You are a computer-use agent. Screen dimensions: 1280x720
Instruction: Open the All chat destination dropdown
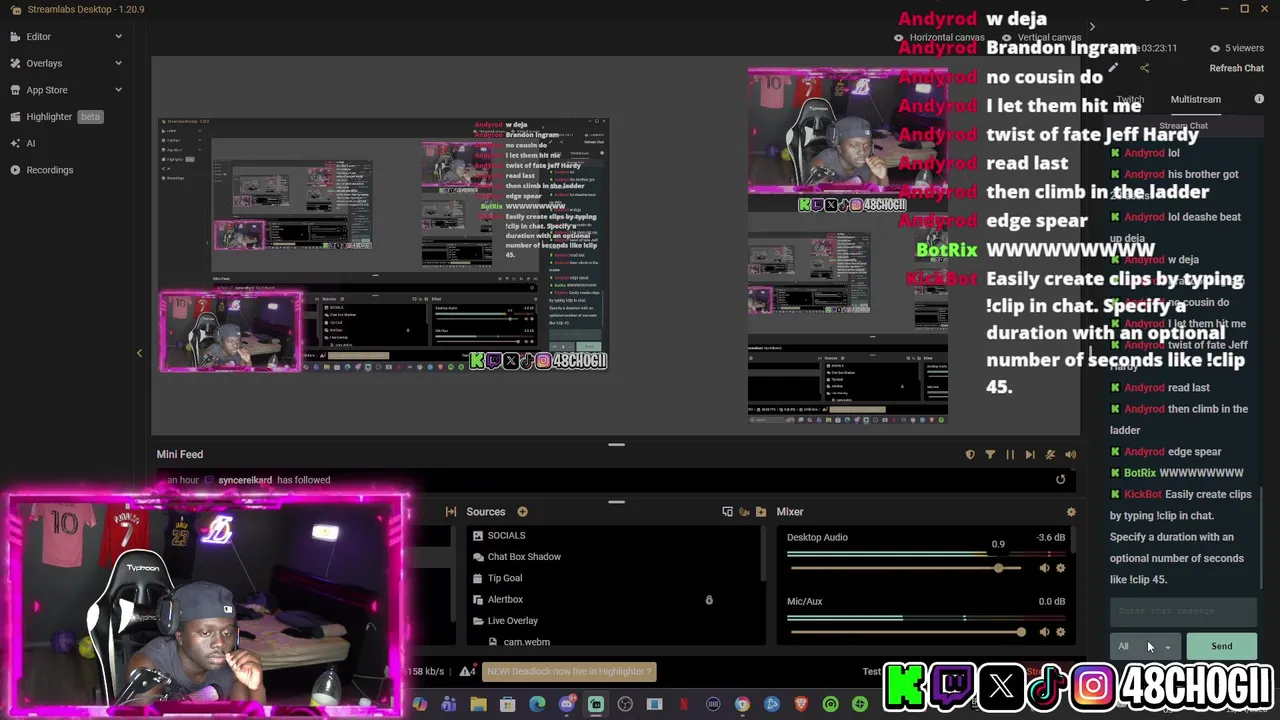[1144, 647]
